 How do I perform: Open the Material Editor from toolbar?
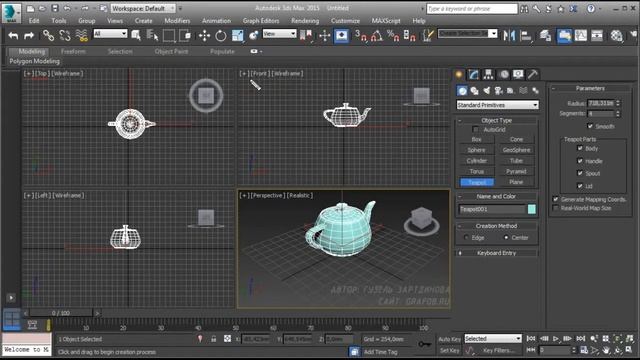coord(616,36)
